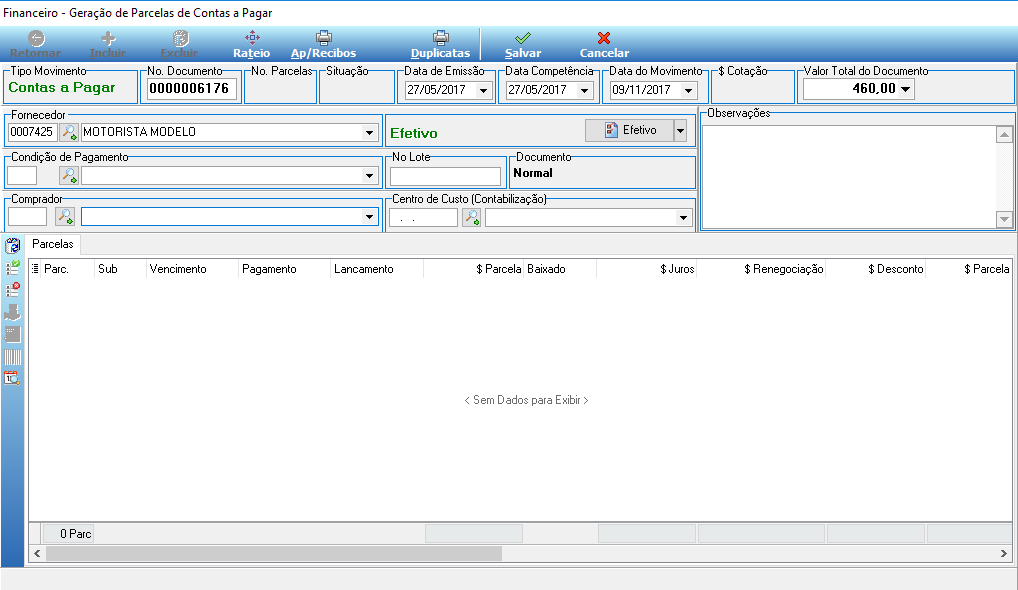Click the Excluir trash icon
1018x590 pixels.
tap(180, 38)
